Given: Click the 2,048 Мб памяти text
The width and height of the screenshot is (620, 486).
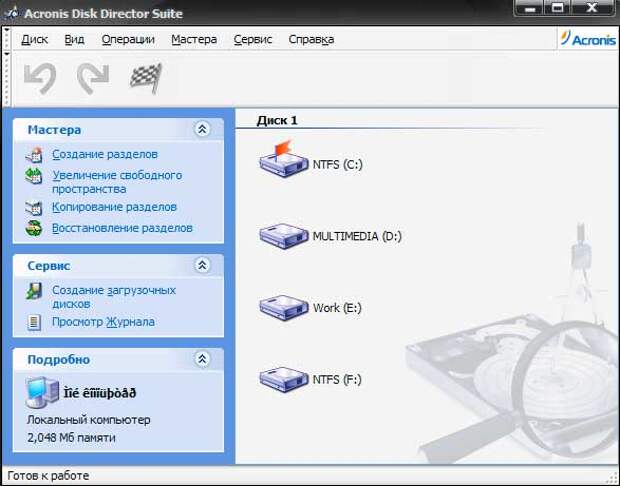Looking at the screenshot, I should 71,438.
